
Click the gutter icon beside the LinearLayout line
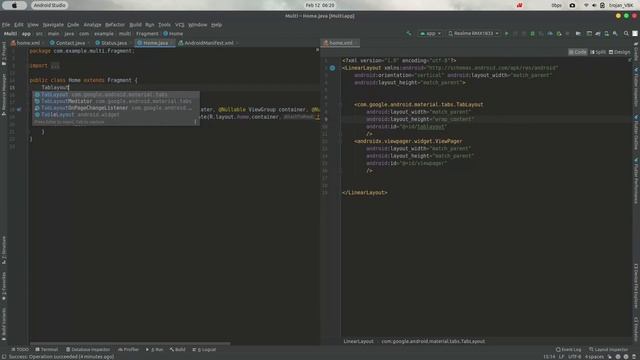332,68
